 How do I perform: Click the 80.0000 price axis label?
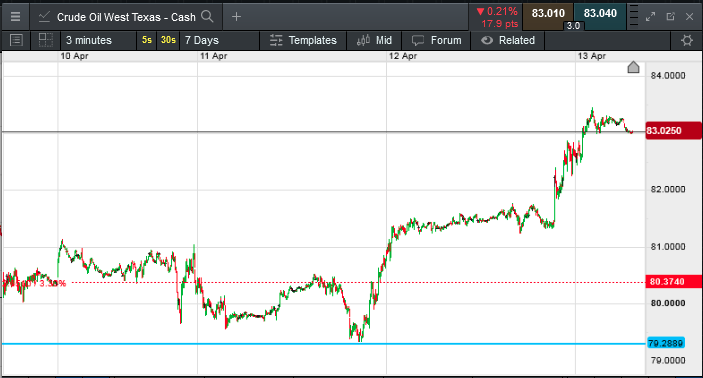668,303
